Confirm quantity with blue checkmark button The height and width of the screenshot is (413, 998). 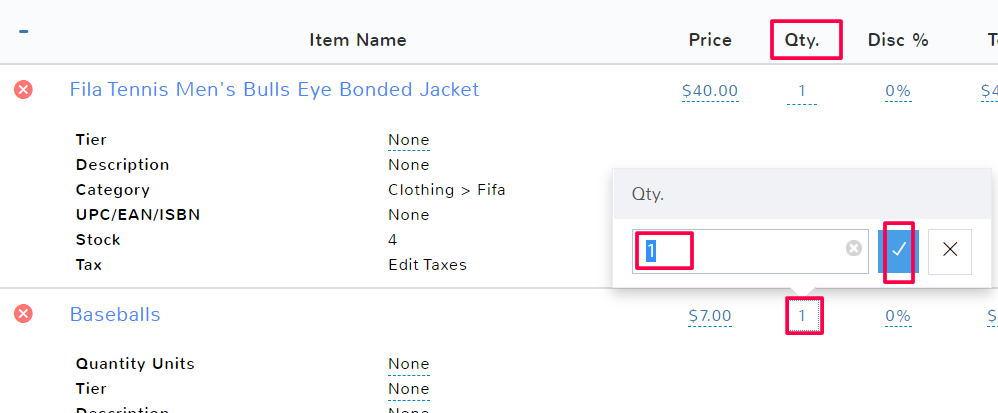click(898, 250)
